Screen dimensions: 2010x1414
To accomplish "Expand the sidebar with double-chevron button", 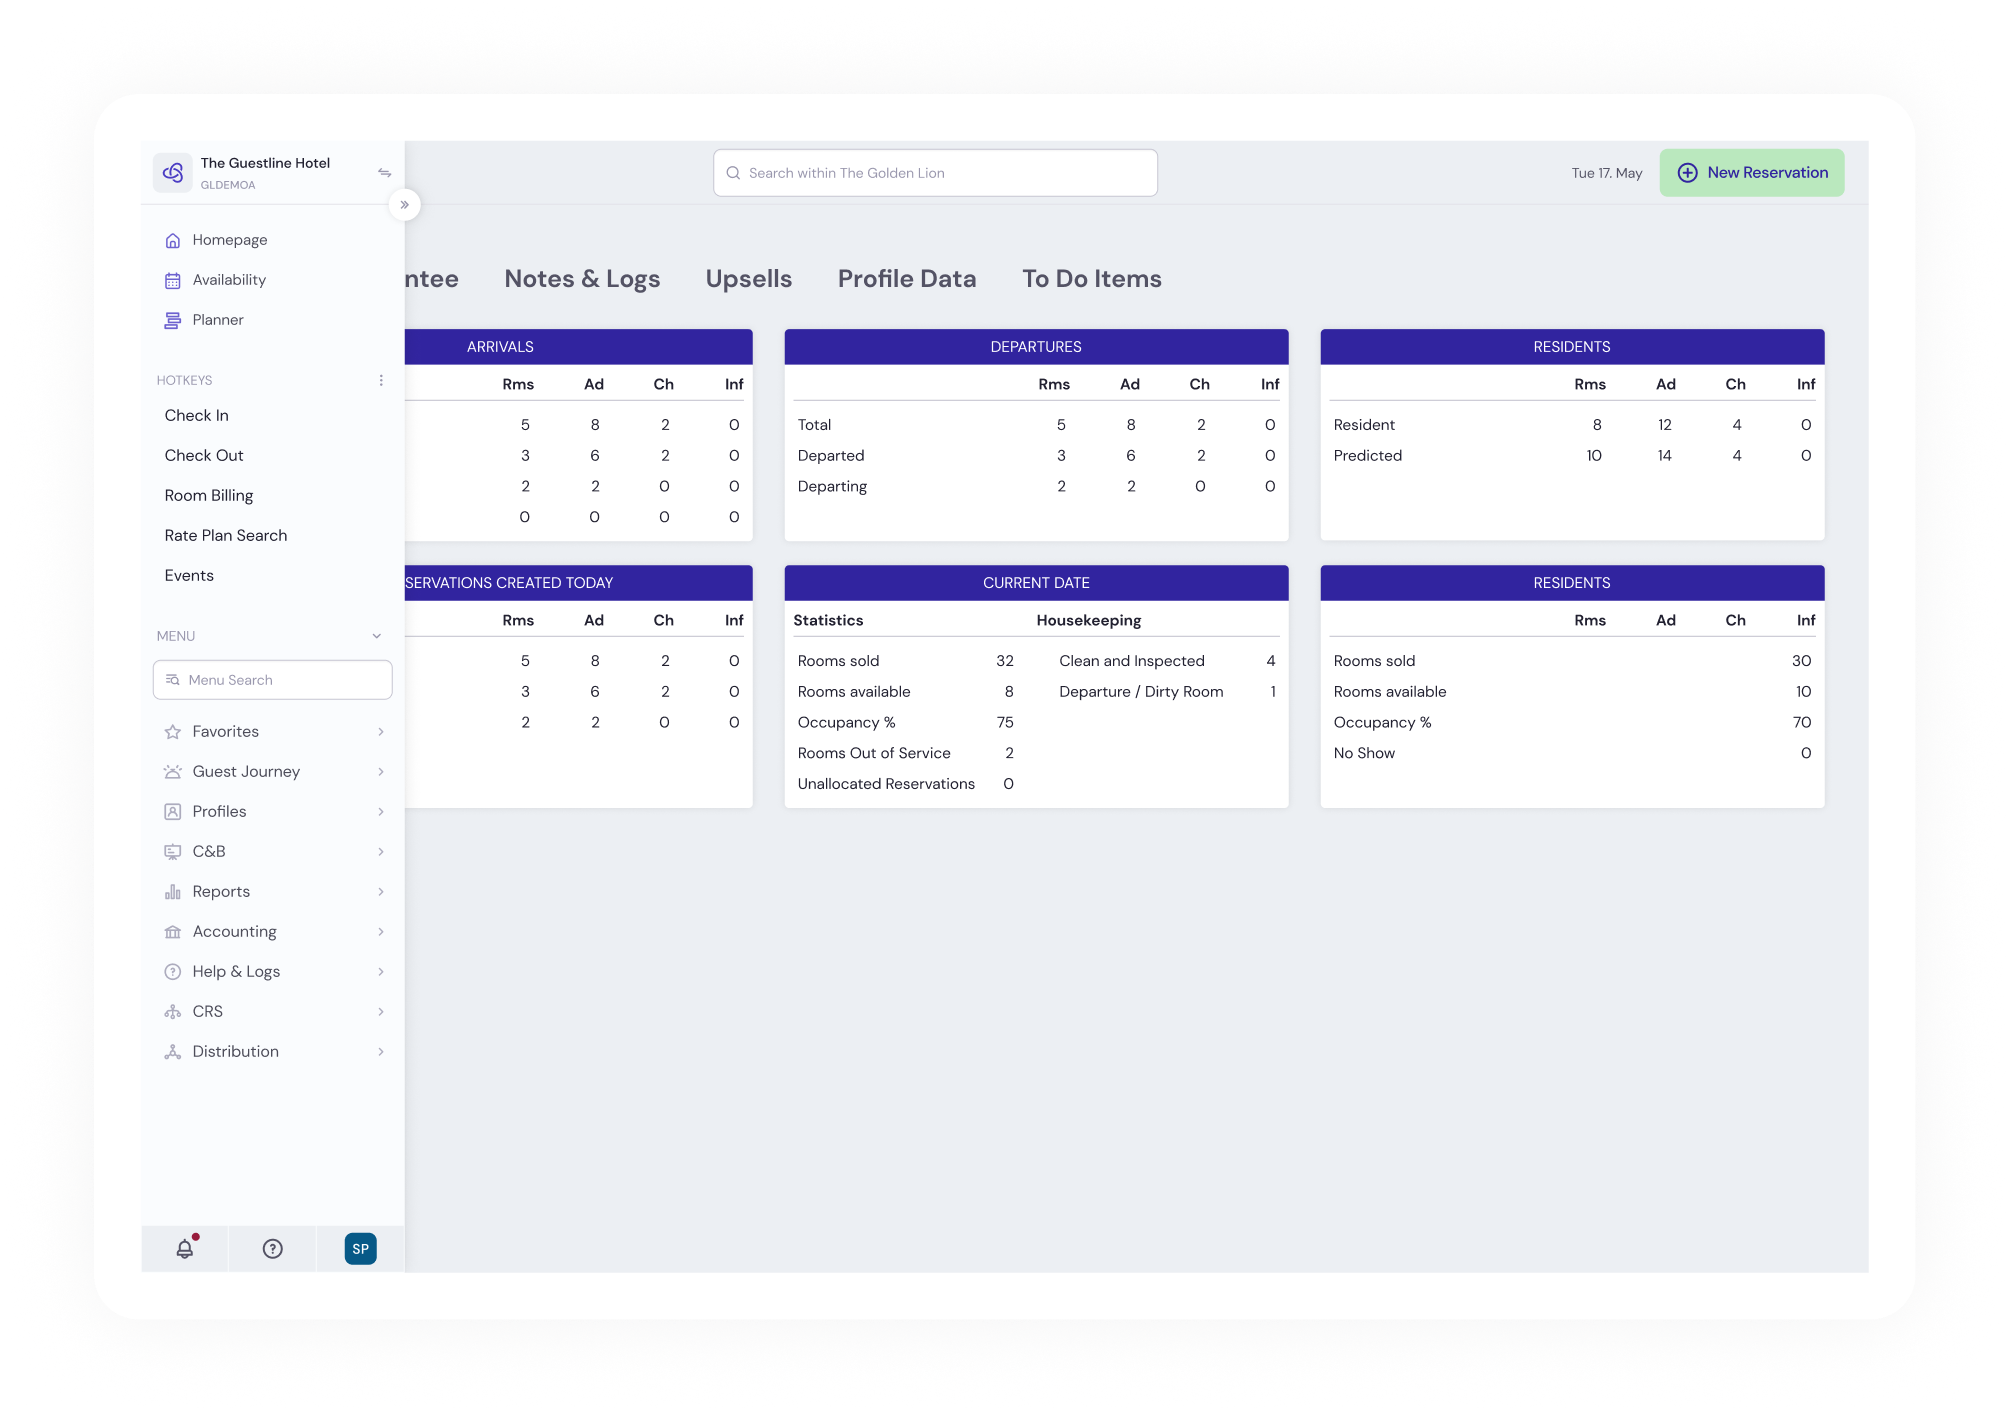I will (x=404, y=205).
